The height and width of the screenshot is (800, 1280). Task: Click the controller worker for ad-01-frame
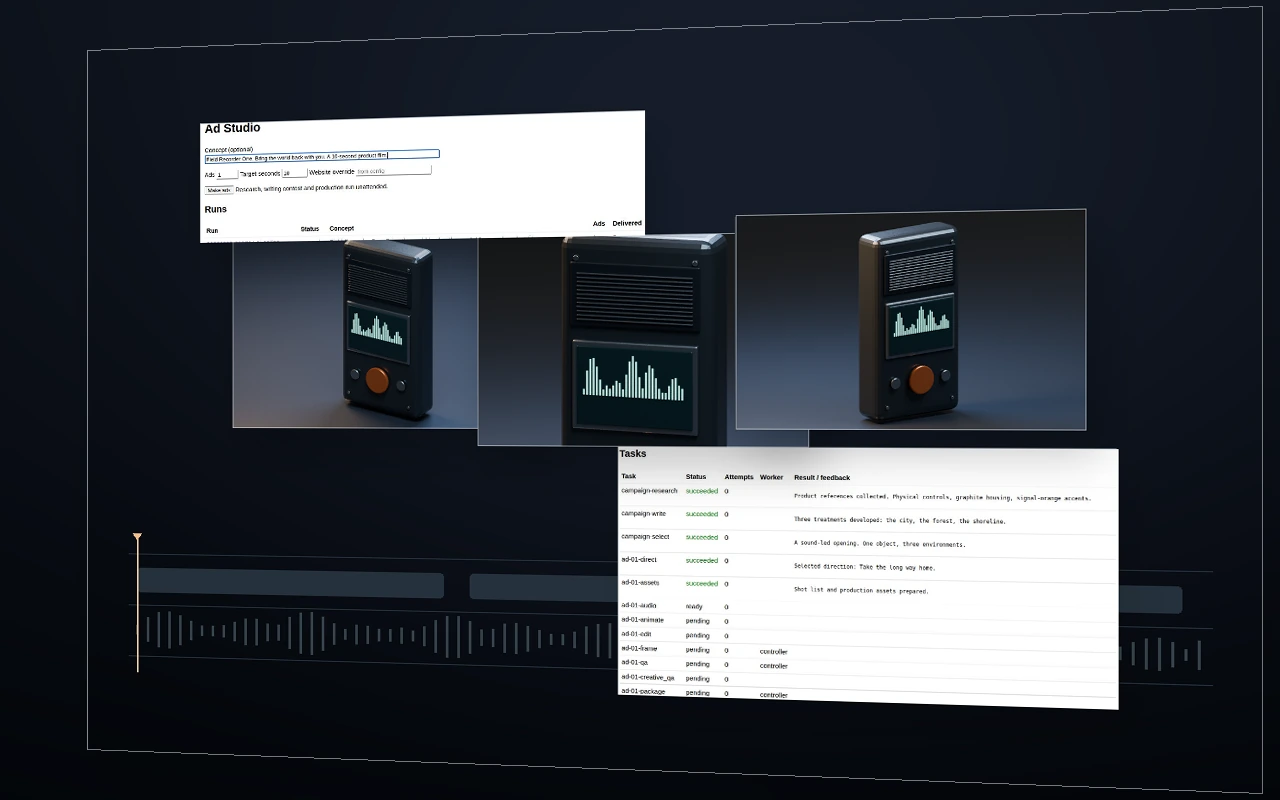tap(774, 652)
